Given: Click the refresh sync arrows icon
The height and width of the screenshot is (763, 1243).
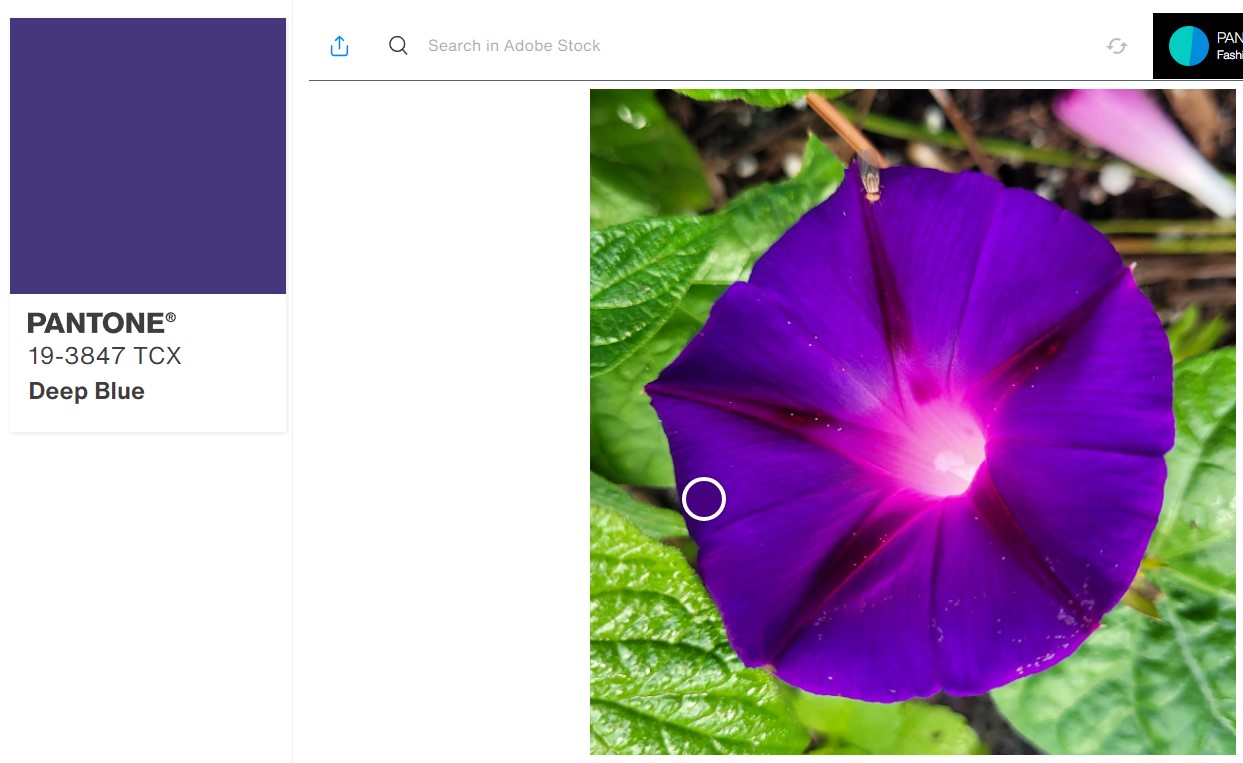Looking at the screenshot, I should click(x=1117, y=46).
